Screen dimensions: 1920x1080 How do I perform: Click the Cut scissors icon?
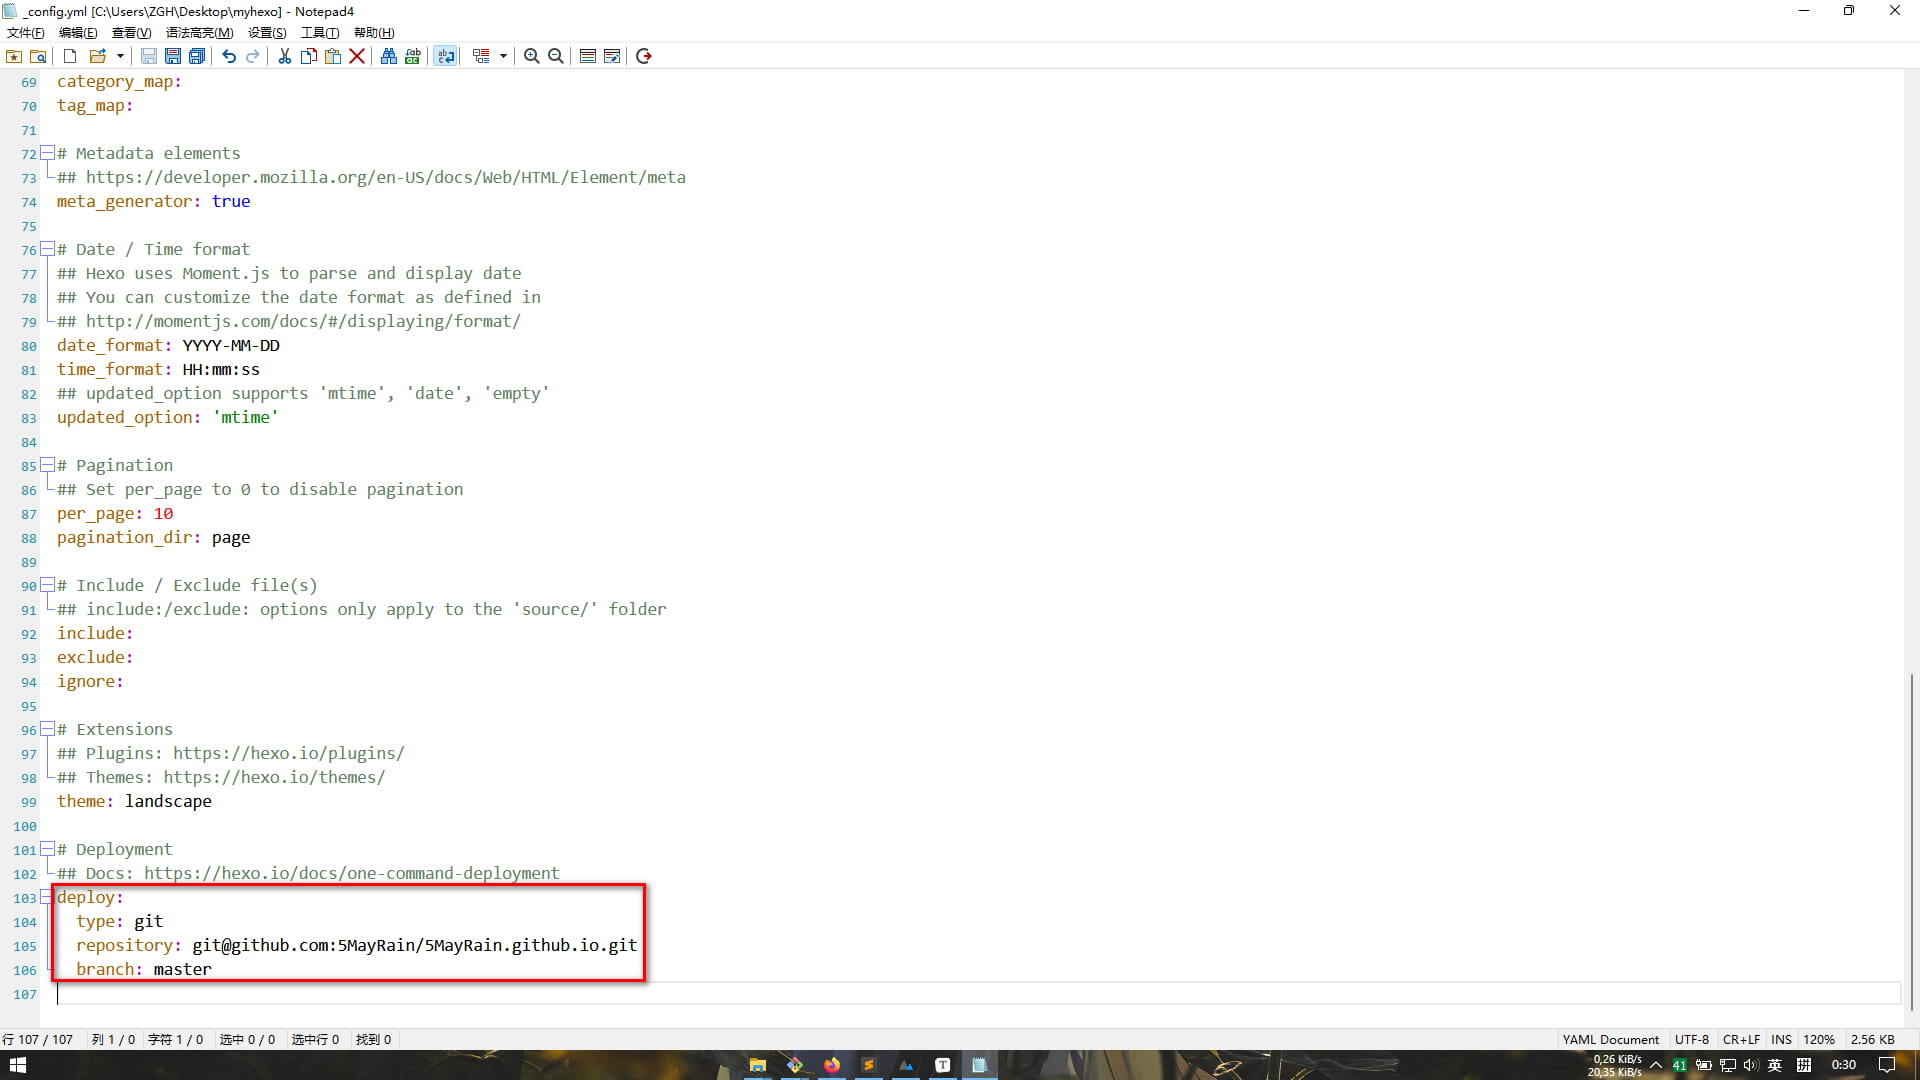[x=285, y=56]
